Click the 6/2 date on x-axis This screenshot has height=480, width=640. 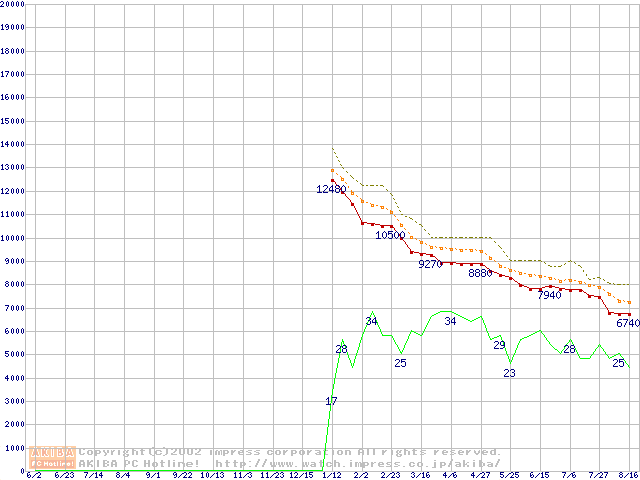[34, 475]
